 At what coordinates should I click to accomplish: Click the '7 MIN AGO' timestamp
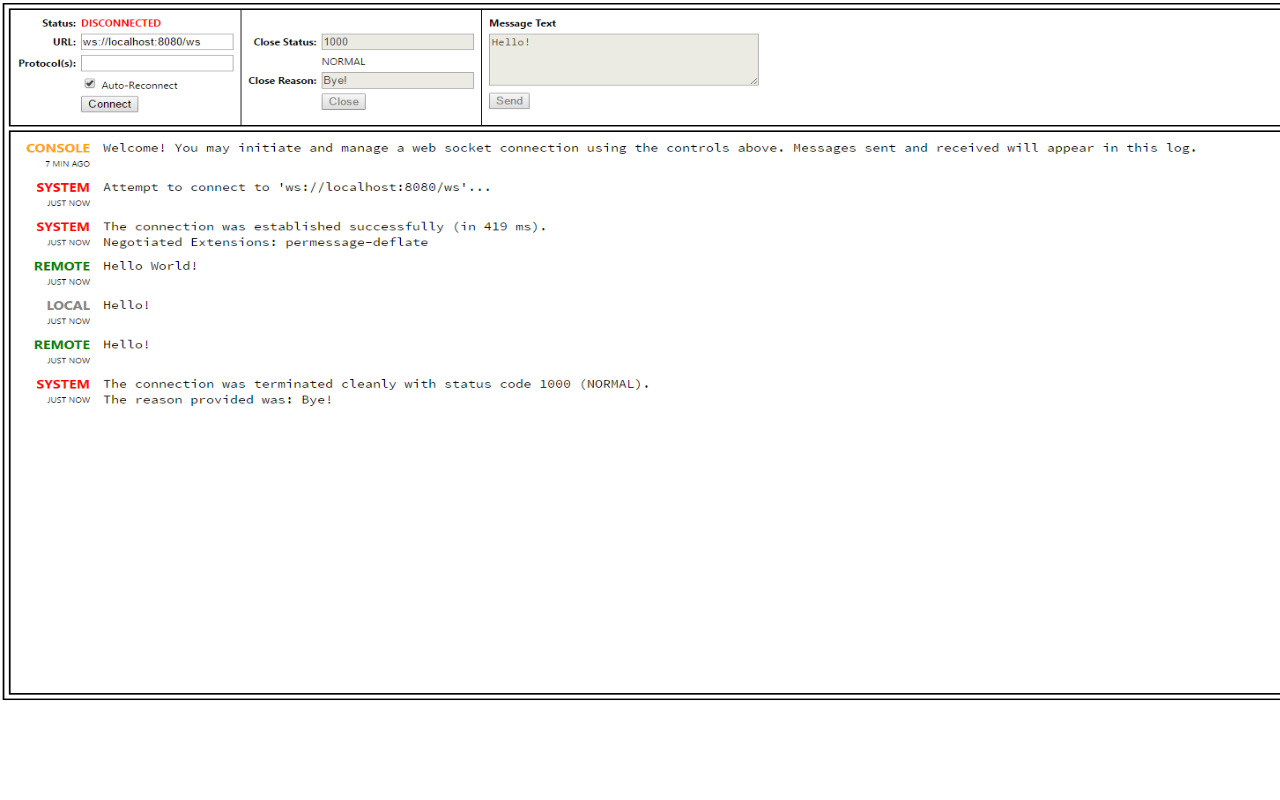point(67,164)
